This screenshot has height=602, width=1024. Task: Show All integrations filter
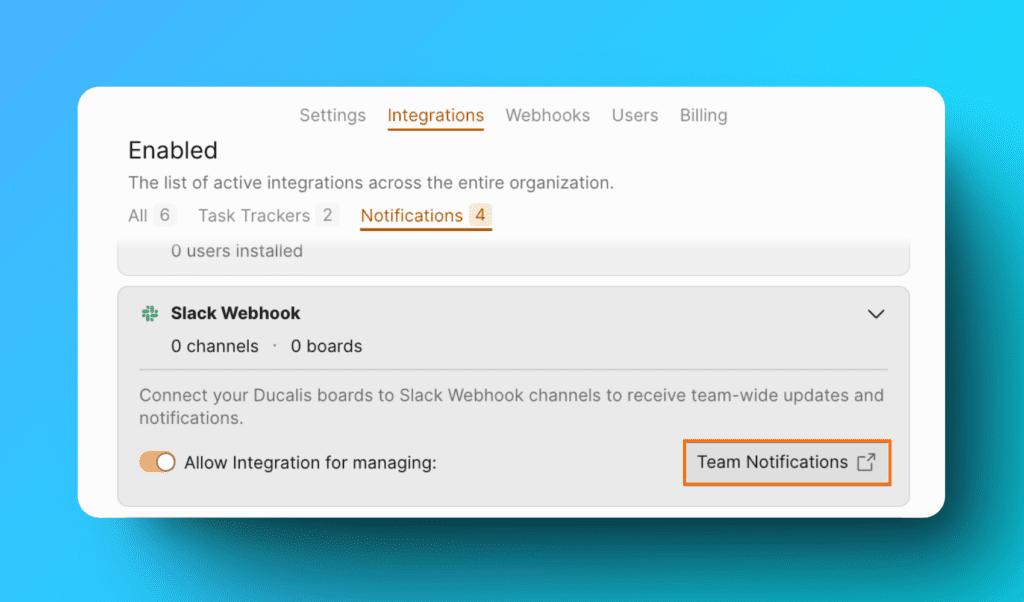pos(151,216)
